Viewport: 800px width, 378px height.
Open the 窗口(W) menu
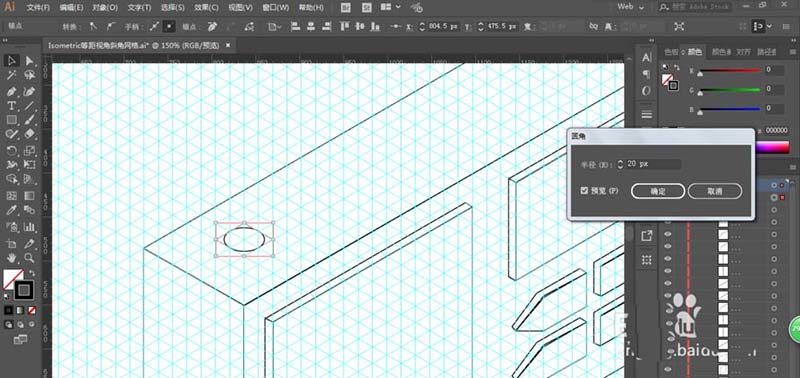275,8
